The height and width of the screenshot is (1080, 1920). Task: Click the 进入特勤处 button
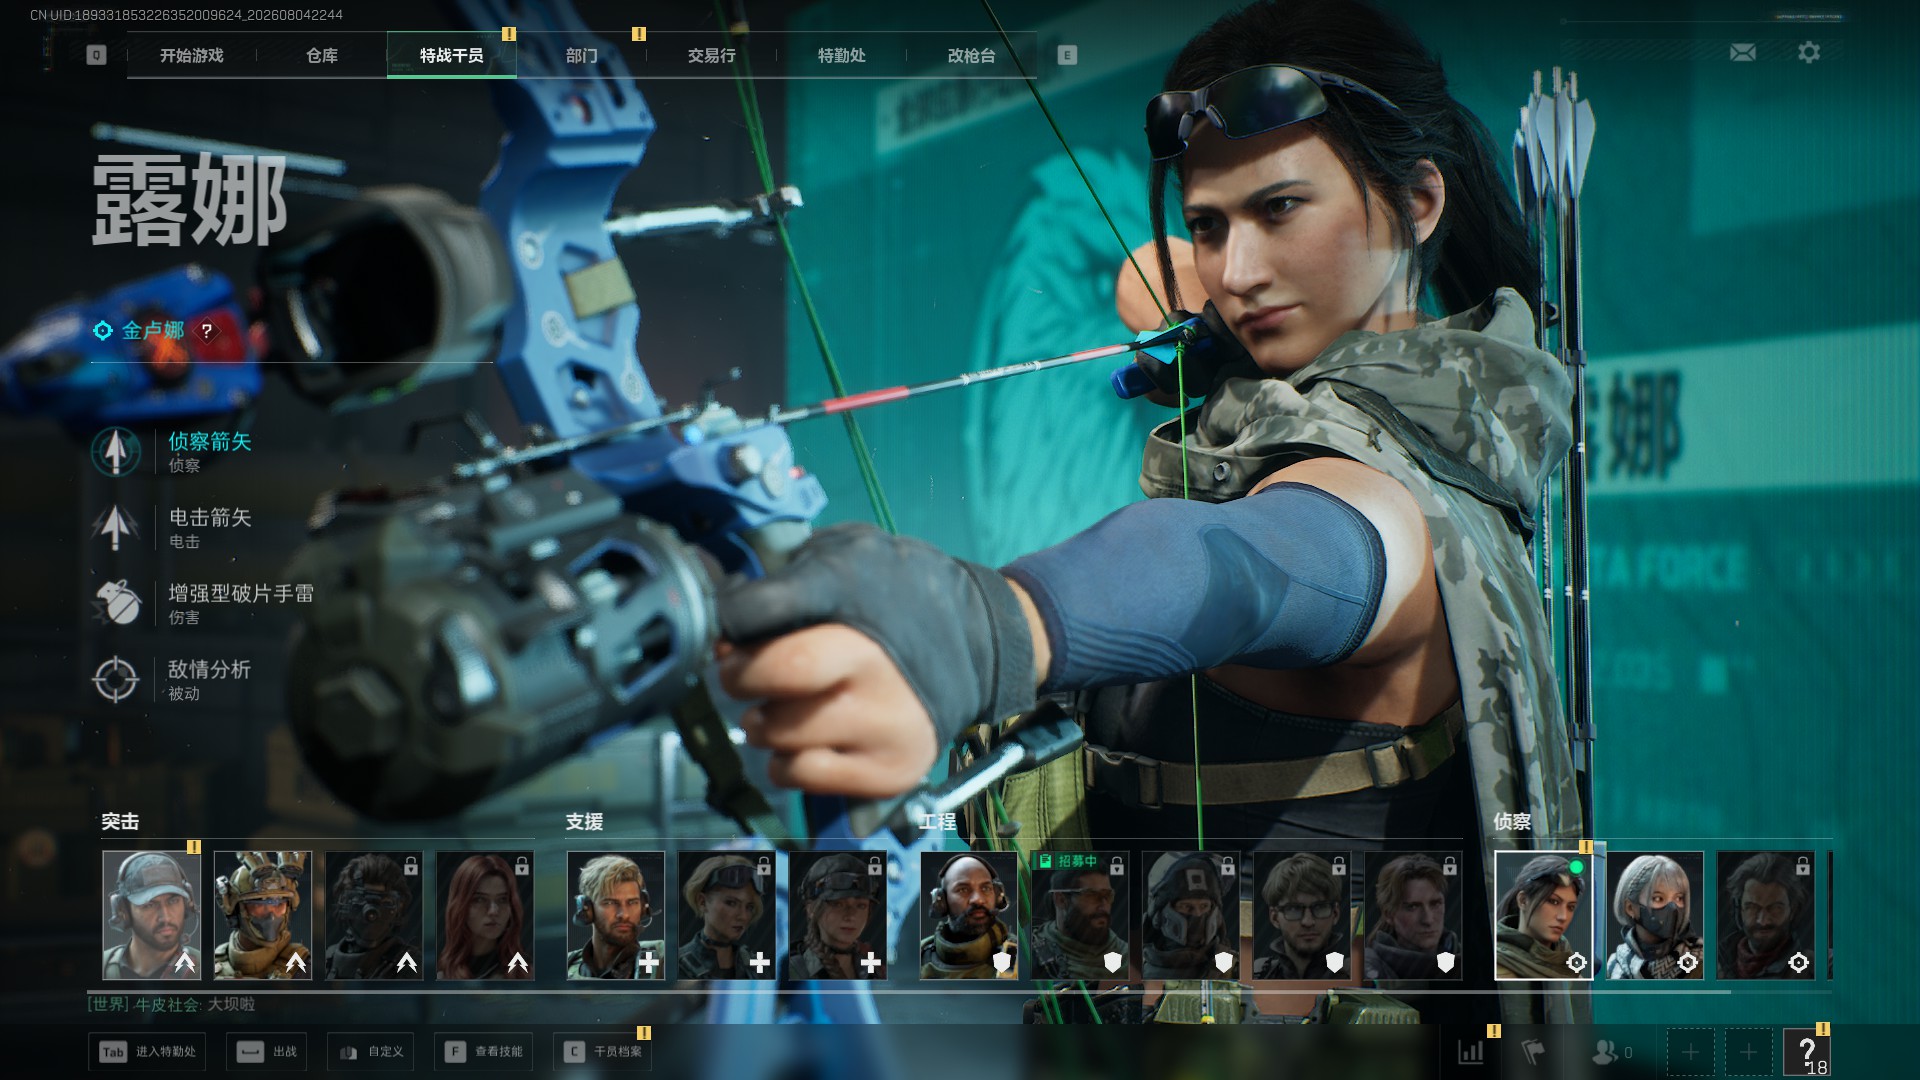click(147, 1052)
